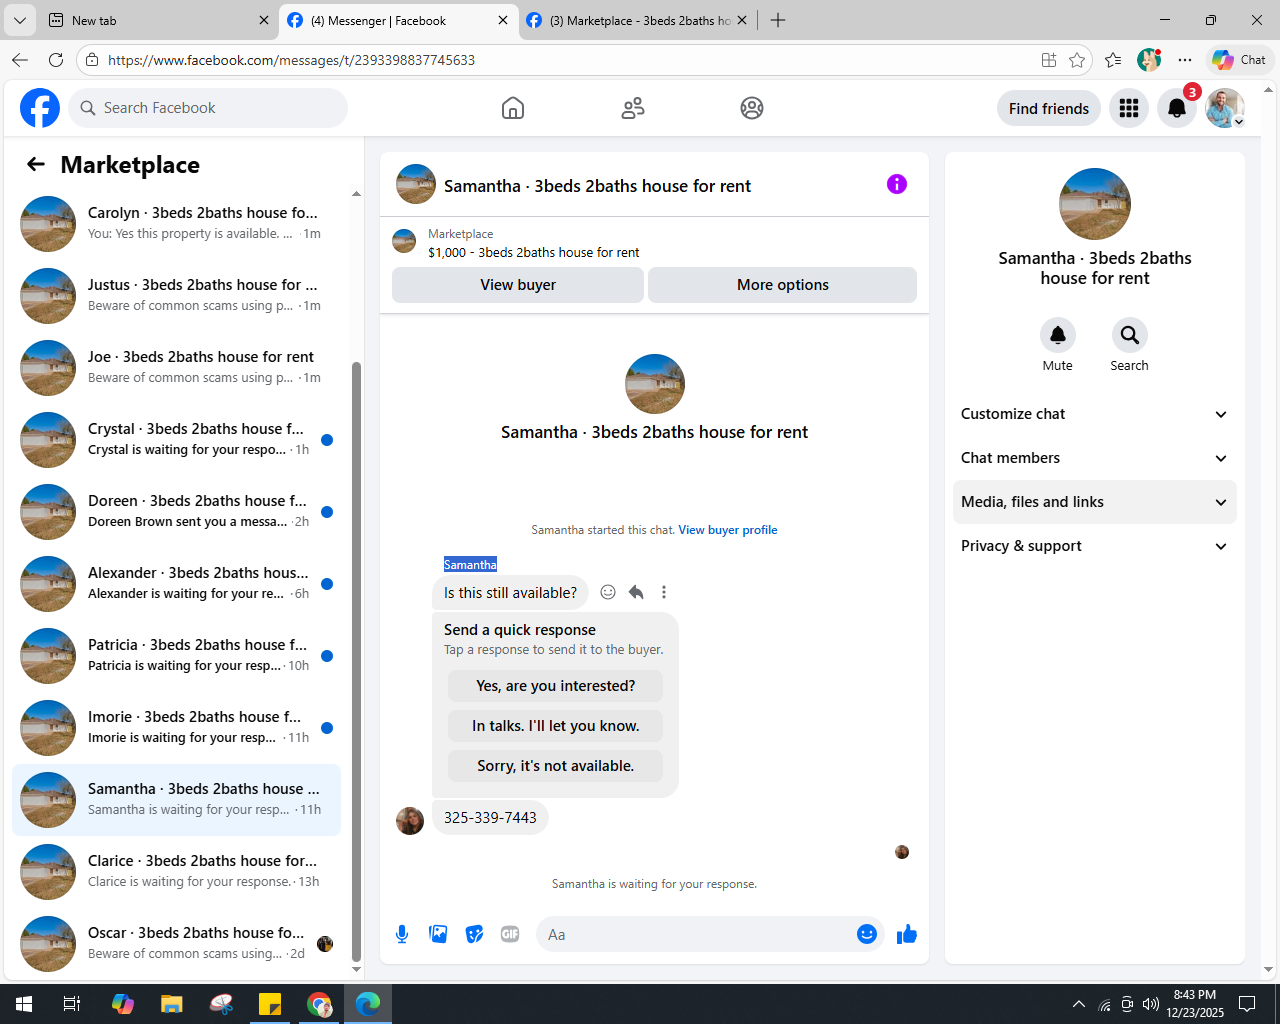Open Justus's conversation
Screen dimensions: 1280x1024
(x=176, y=296)
